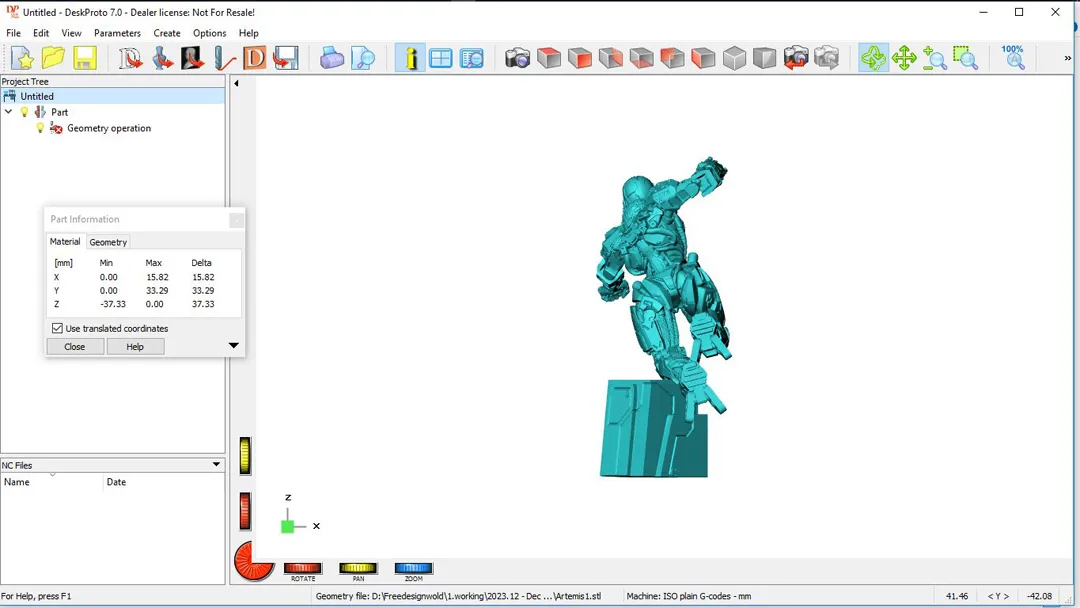Collapse the side panel with the left arrow

[236, 83]
